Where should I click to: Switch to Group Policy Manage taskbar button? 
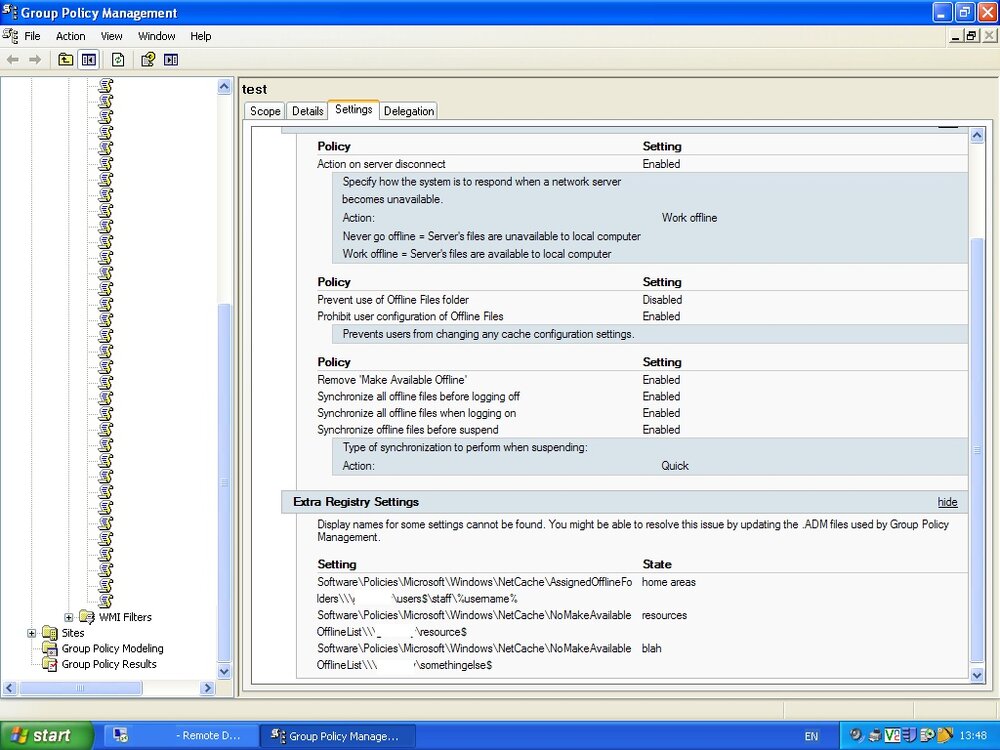point(338,735)
